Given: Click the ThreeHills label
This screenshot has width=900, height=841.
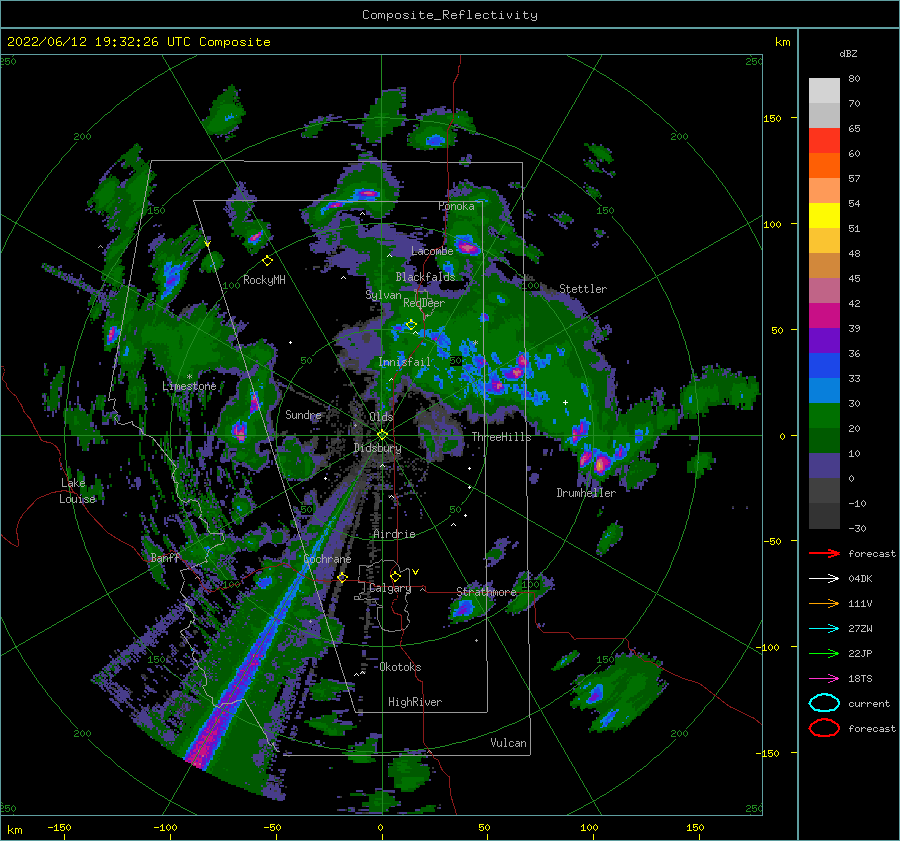Looking at the screenshot, I should pos(501,437).
